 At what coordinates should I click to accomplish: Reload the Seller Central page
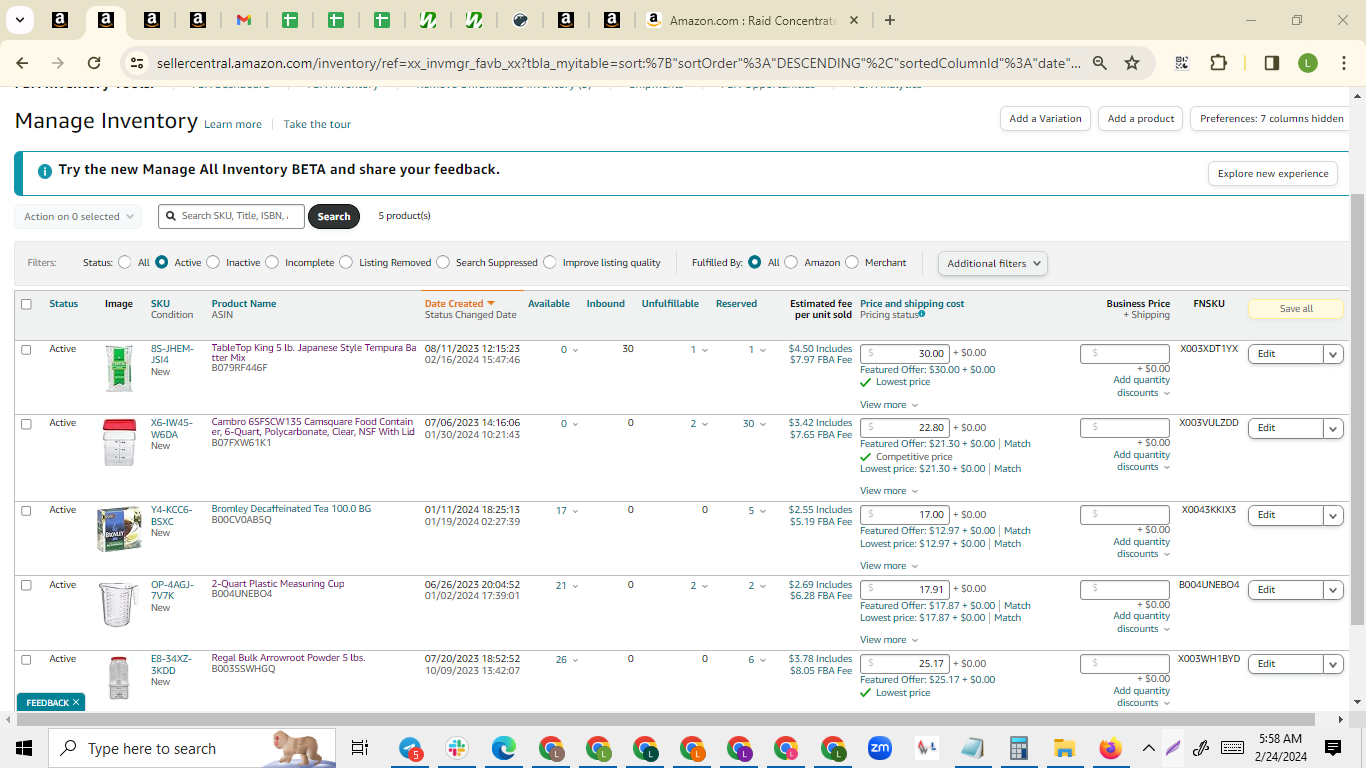pyautogui.click(x=94, y=63)
